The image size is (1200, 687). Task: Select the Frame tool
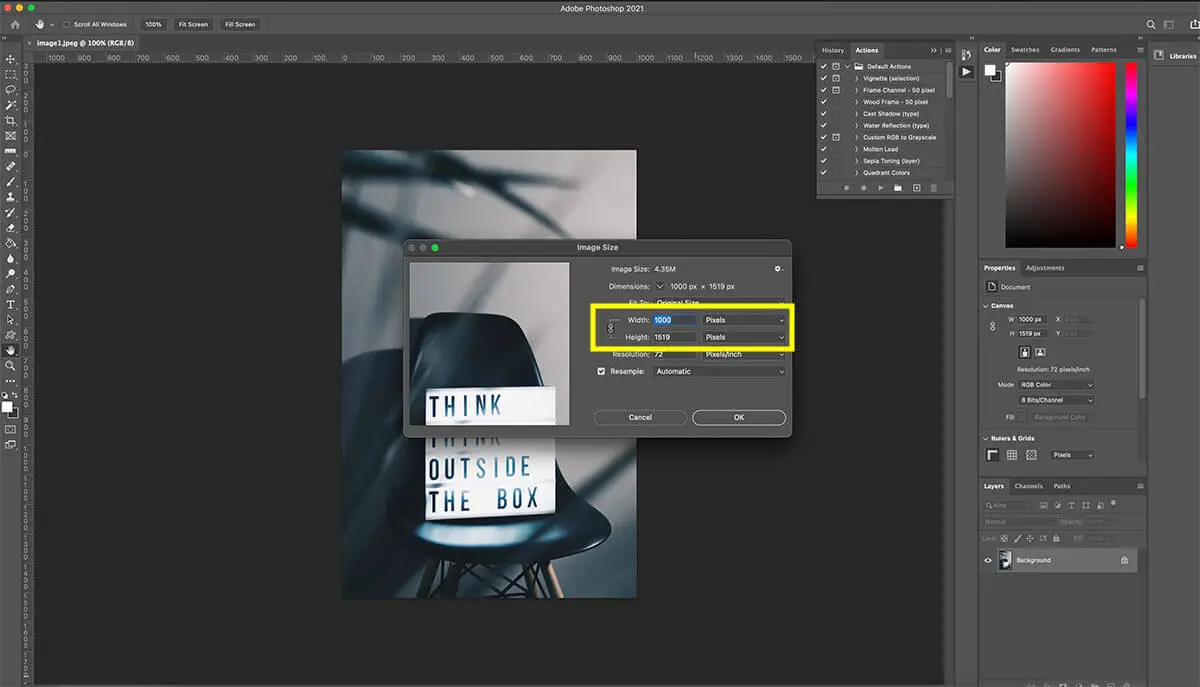click(11, 135)
